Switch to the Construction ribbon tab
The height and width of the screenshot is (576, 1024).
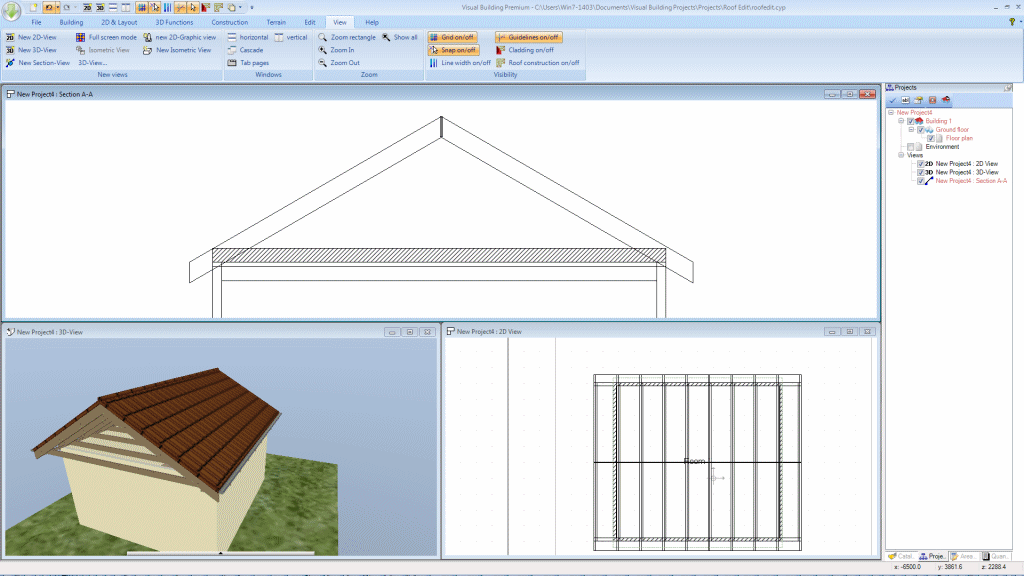pos(229,21)
